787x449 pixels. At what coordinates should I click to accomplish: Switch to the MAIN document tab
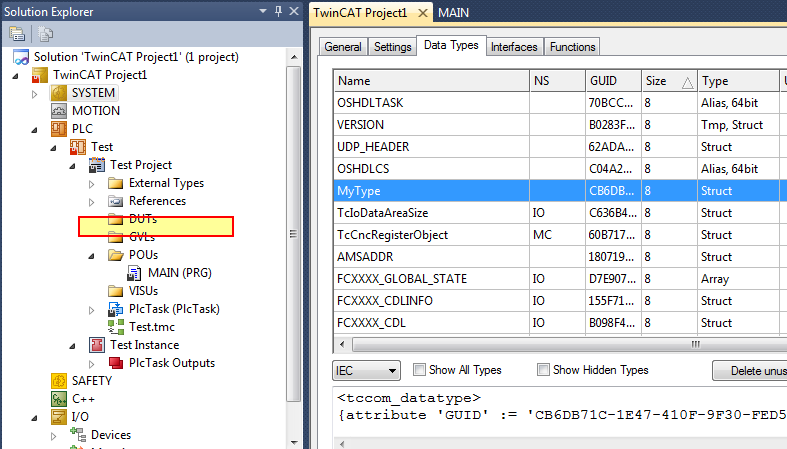pos(453,13)
